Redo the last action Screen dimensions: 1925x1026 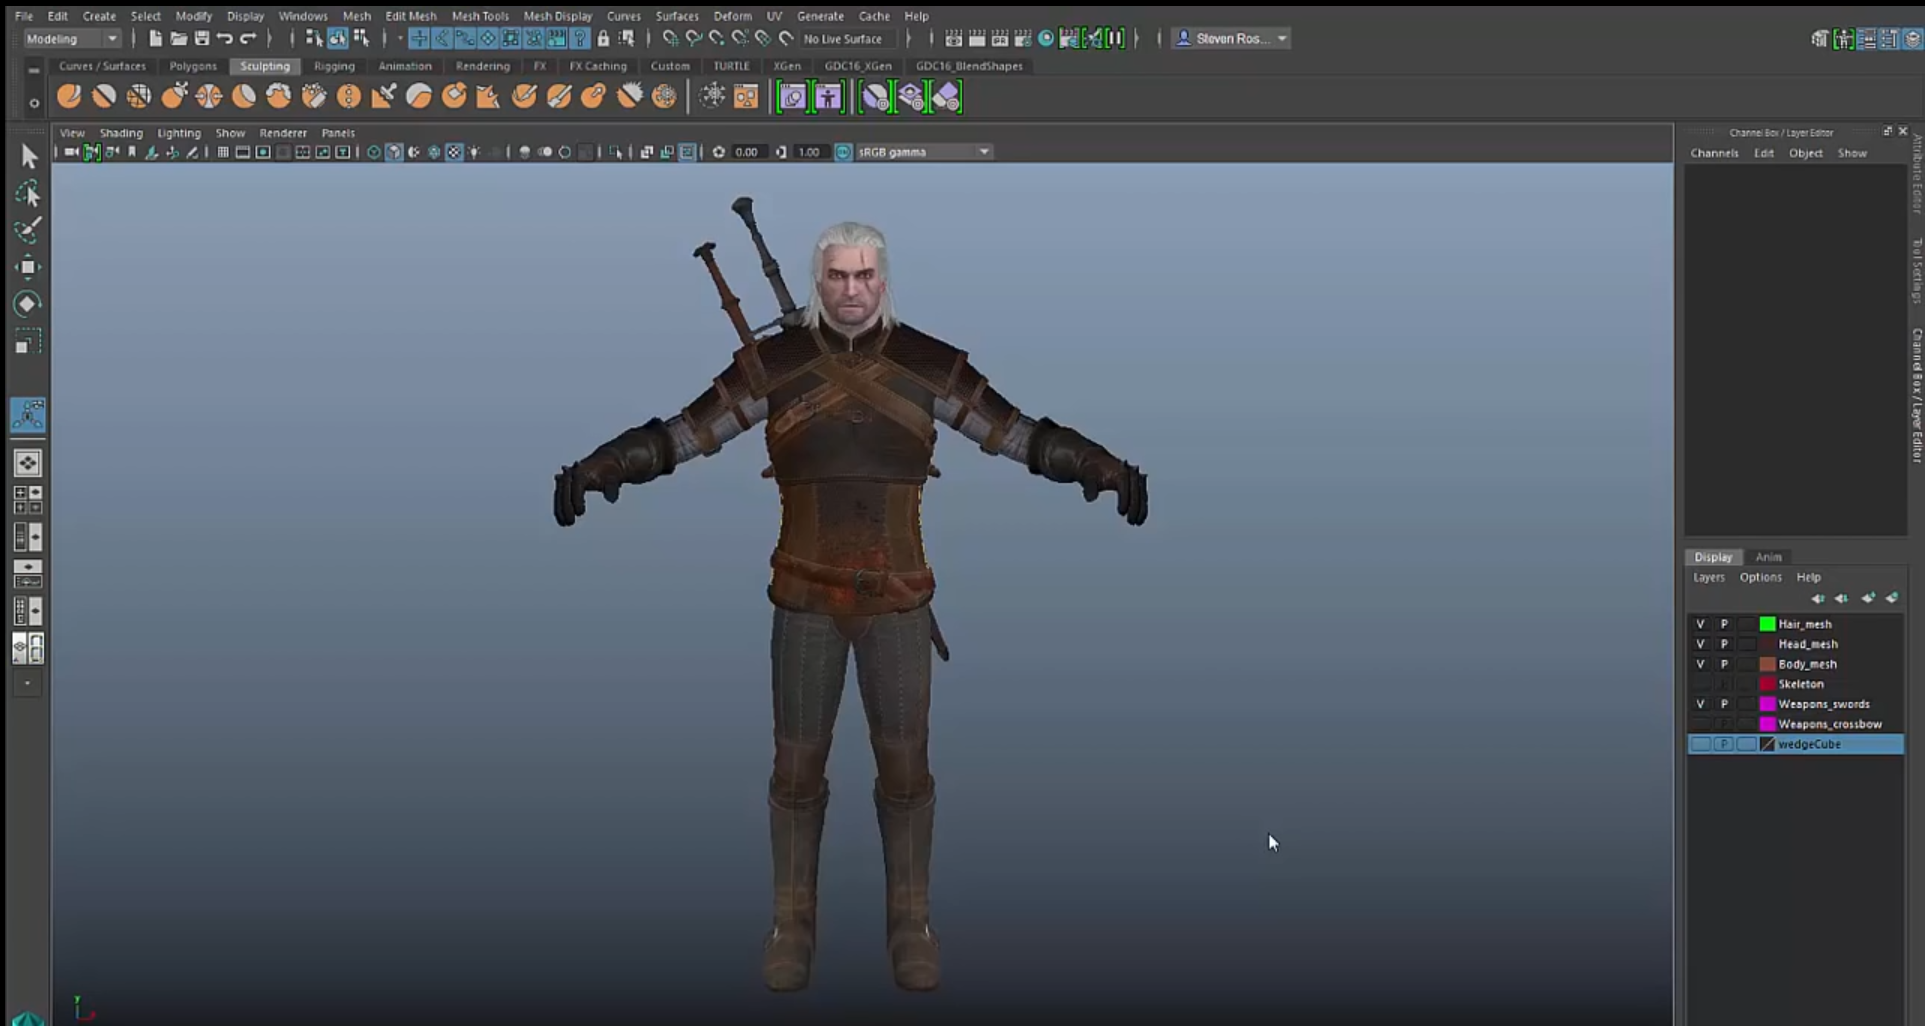click(248, 38)
